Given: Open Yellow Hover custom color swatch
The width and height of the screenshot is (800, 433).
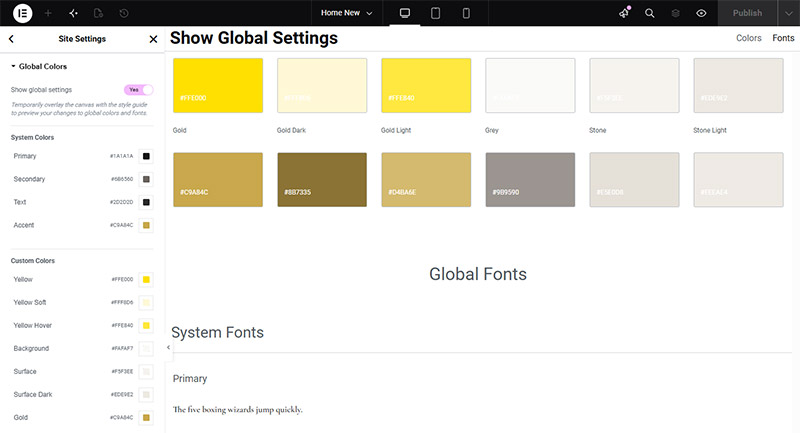Looking at the screenshot, I should coord(146,325).
